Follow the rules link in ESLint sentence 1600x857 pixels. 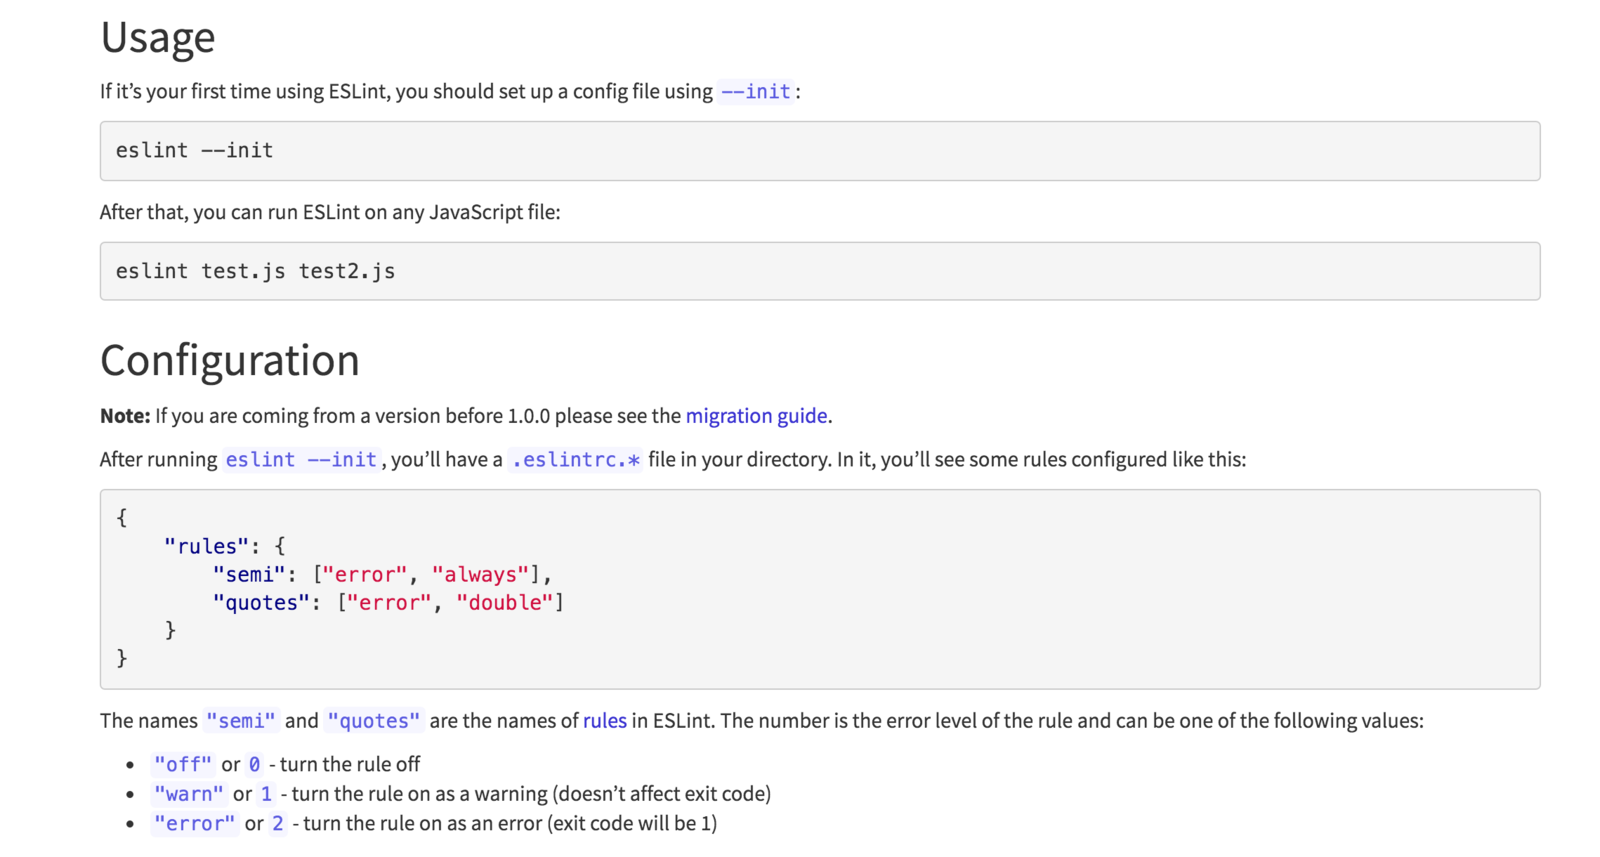click(x=605, y=721)
